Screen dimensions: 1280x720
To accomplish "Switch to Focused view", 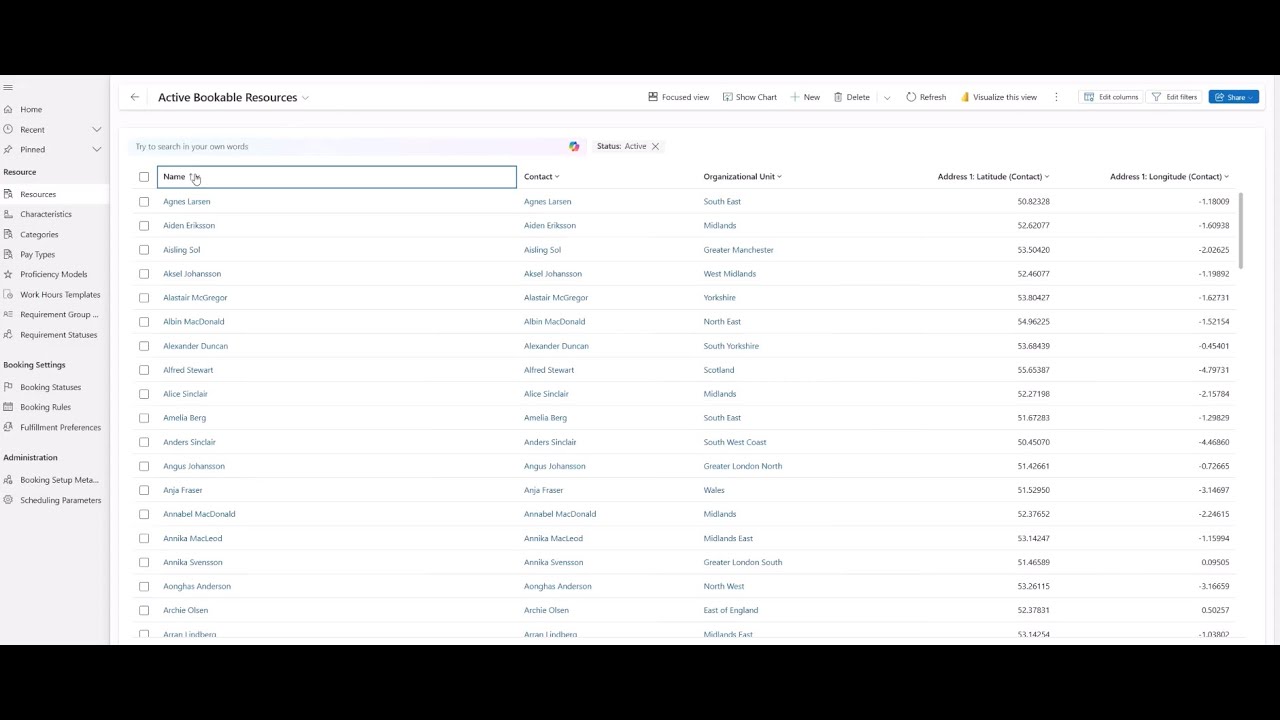I will (678, 97).
